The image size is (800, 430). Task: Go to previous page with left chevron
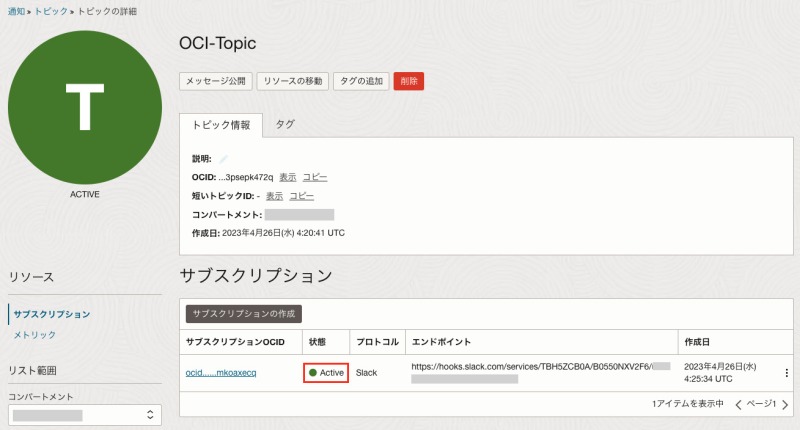tap(739, 404)
